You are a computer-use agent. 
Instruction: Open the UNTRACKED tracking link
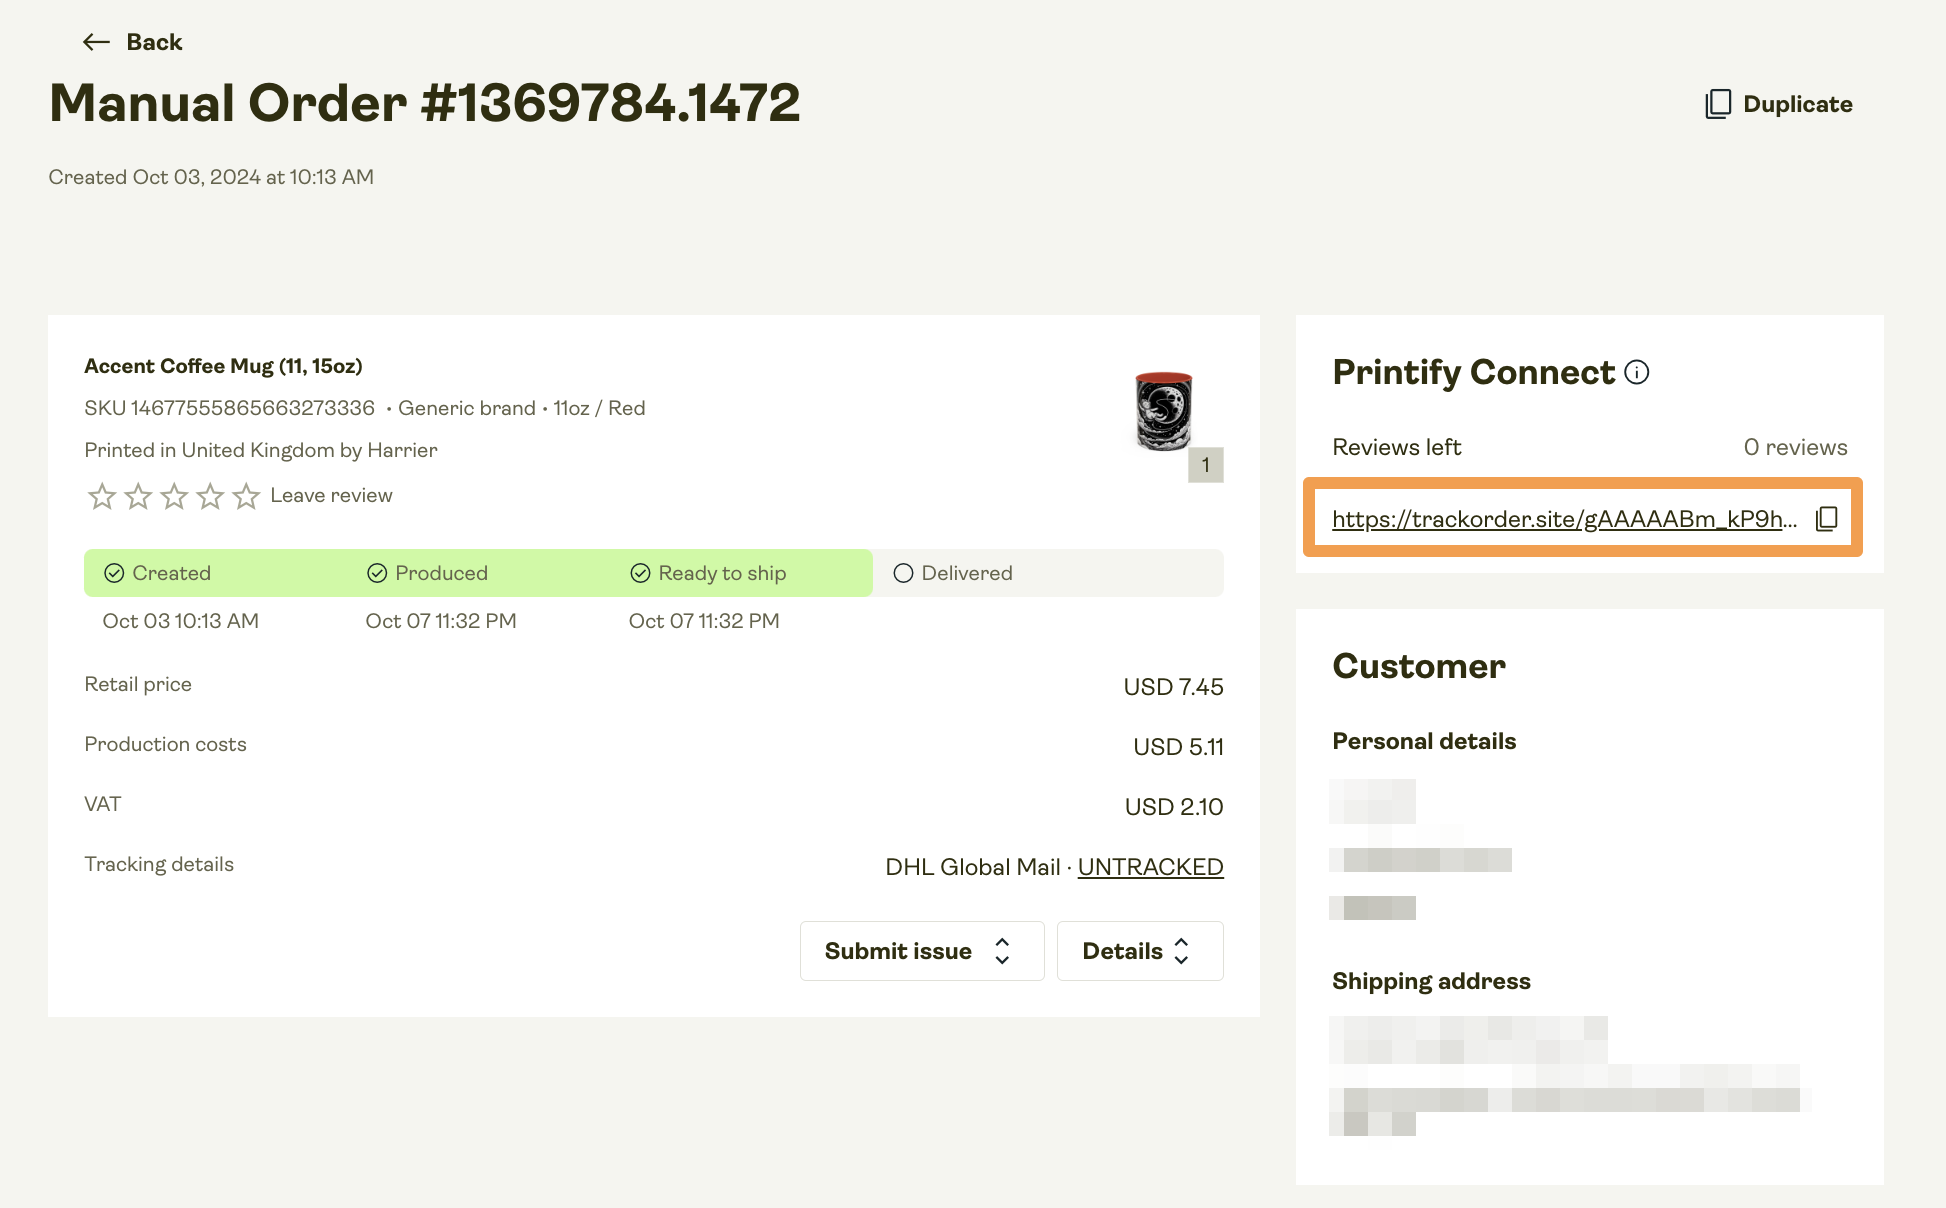1150,867
